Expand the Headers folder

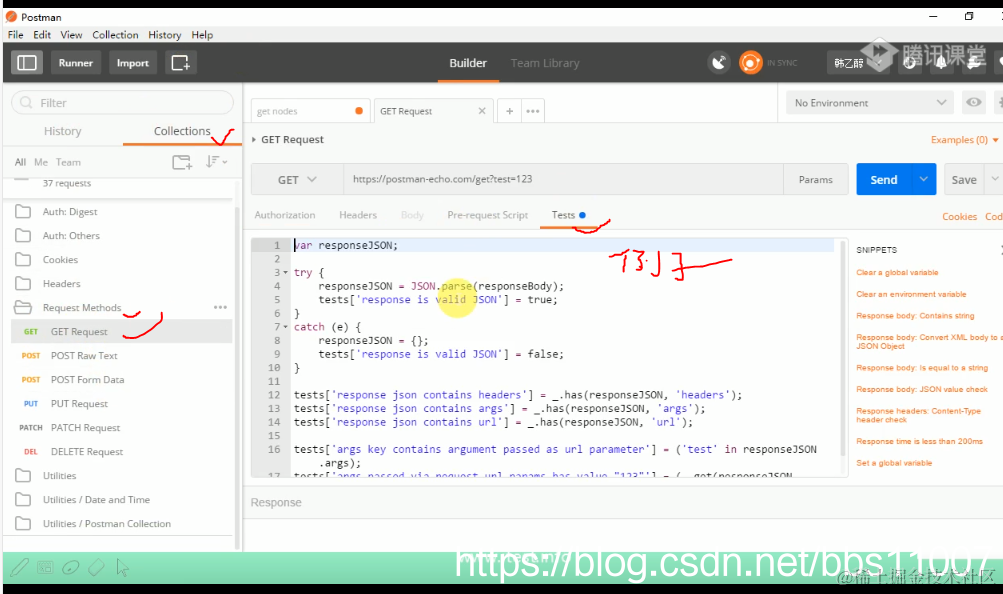tap(23, 283)
